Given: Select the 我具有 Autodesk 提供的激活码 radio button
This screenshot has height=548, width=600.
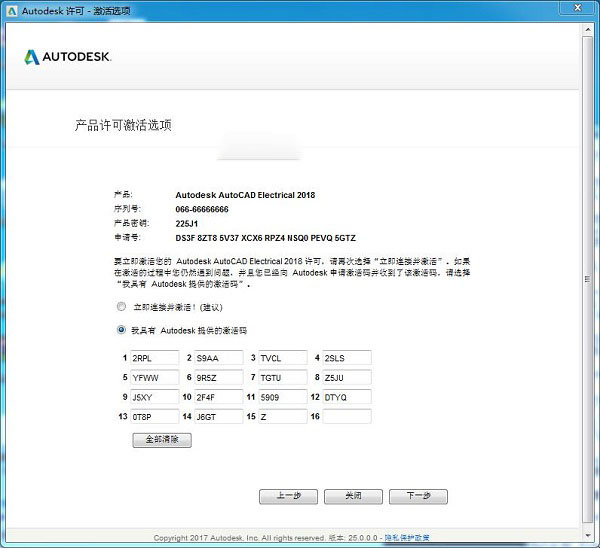Looking at the screenshot, I should [121, 329].
